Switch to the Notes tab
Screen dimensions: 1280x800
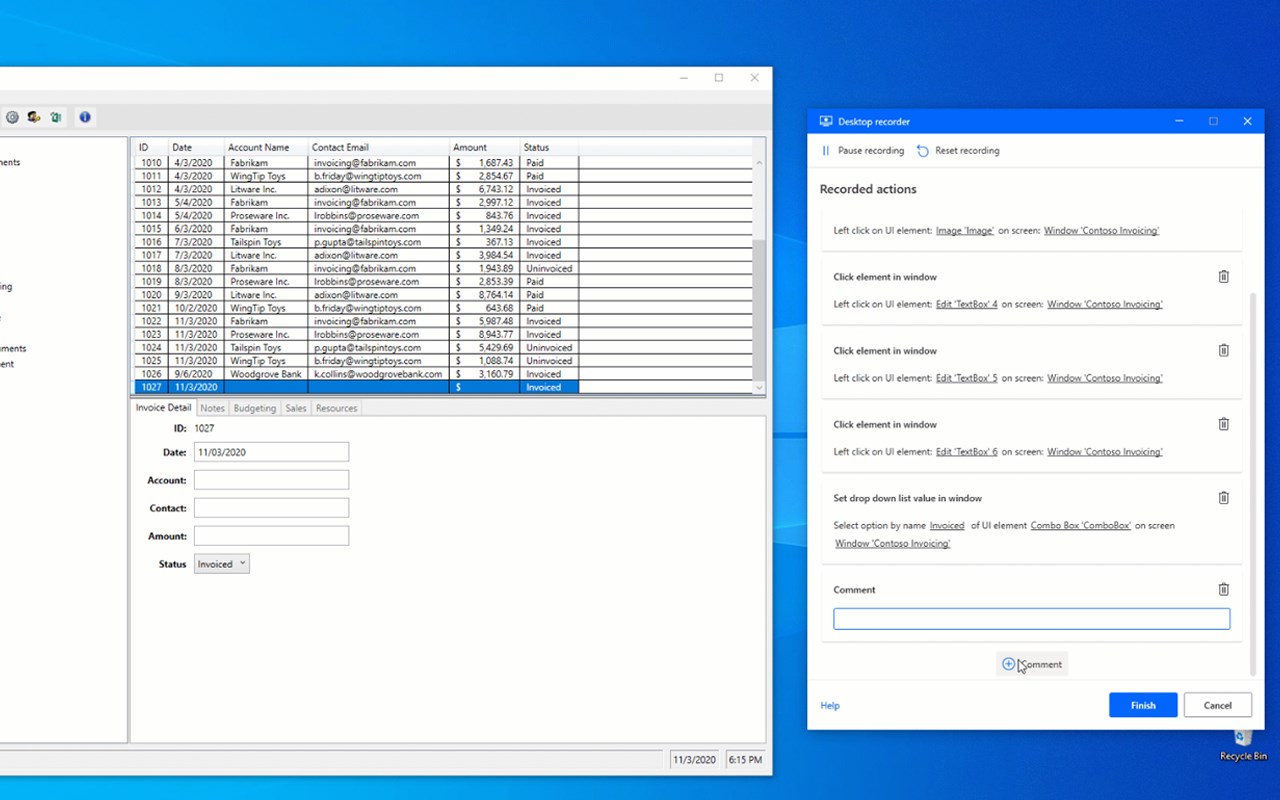212,408
